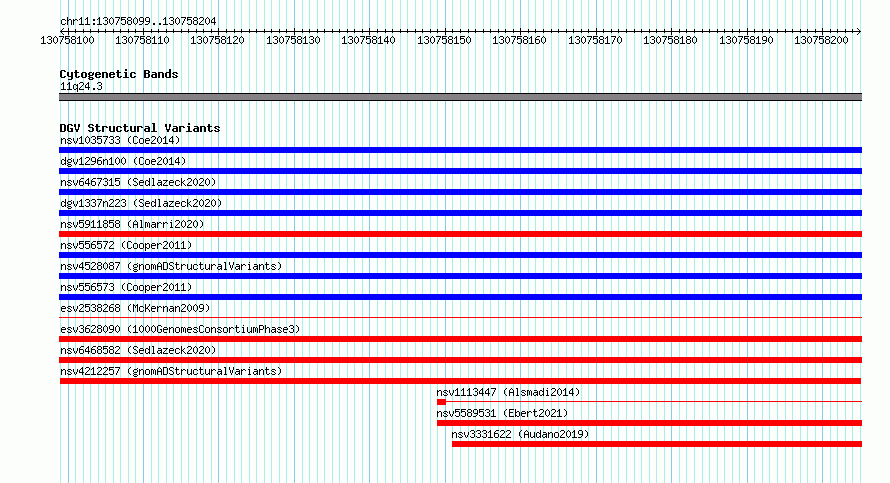The height and width of the screenshot is (483, 890).
Task: Click ruler position 130758110
Action: click(x=142, y=40)
